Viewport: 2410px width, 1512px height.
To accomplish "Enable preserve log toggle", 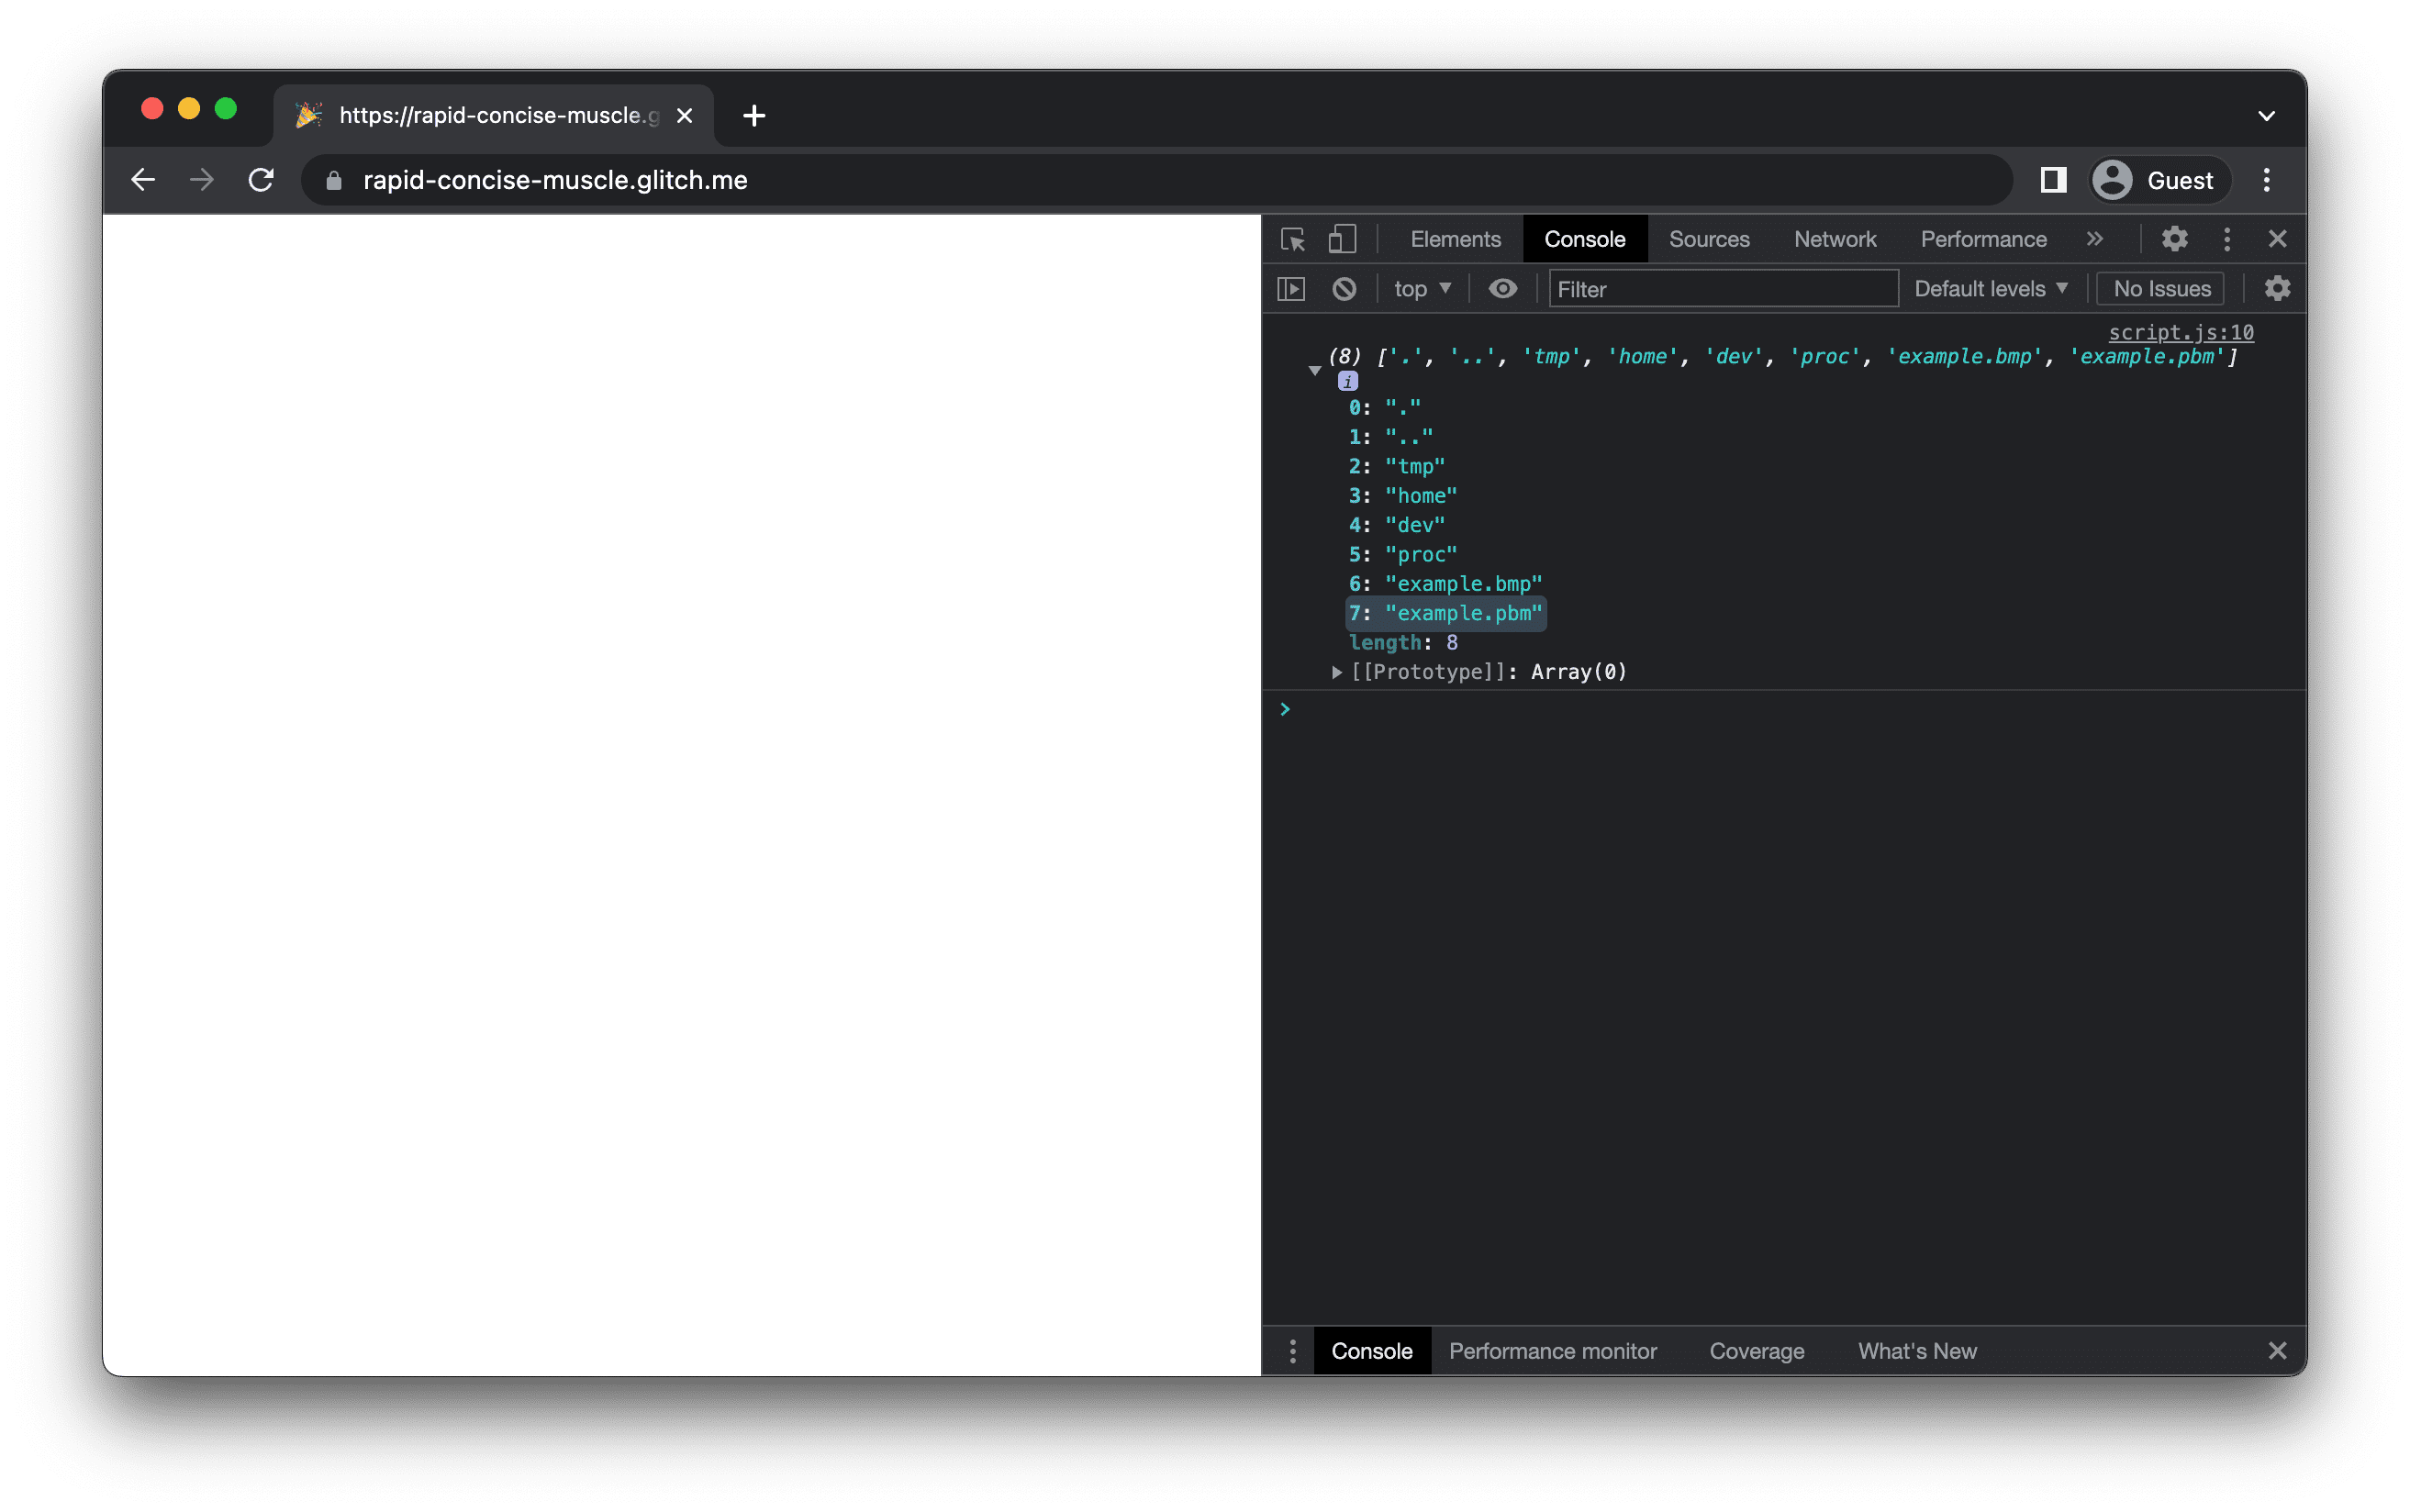I will pyautogui.click(x=2278, y=287).
